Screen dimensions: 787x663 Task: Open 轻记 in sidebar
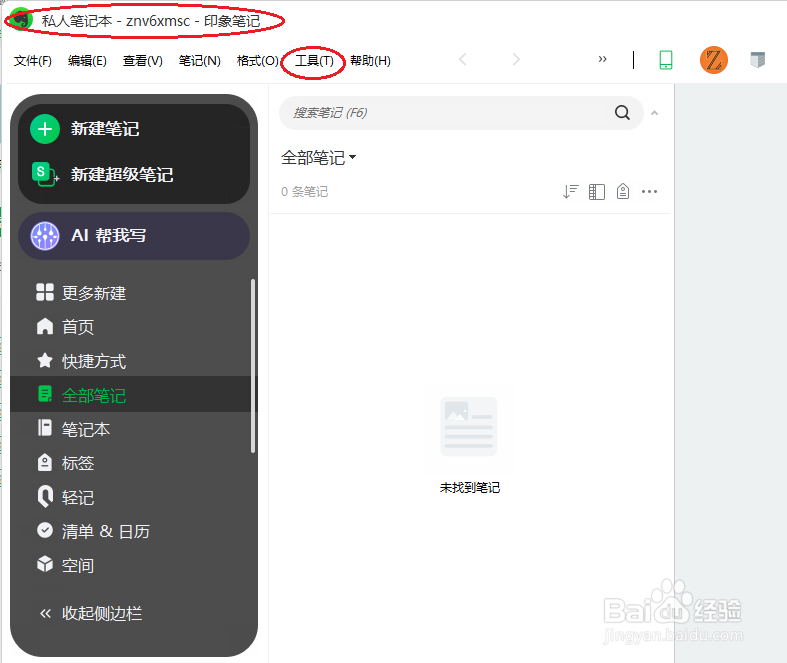click(x=133, y=497)
